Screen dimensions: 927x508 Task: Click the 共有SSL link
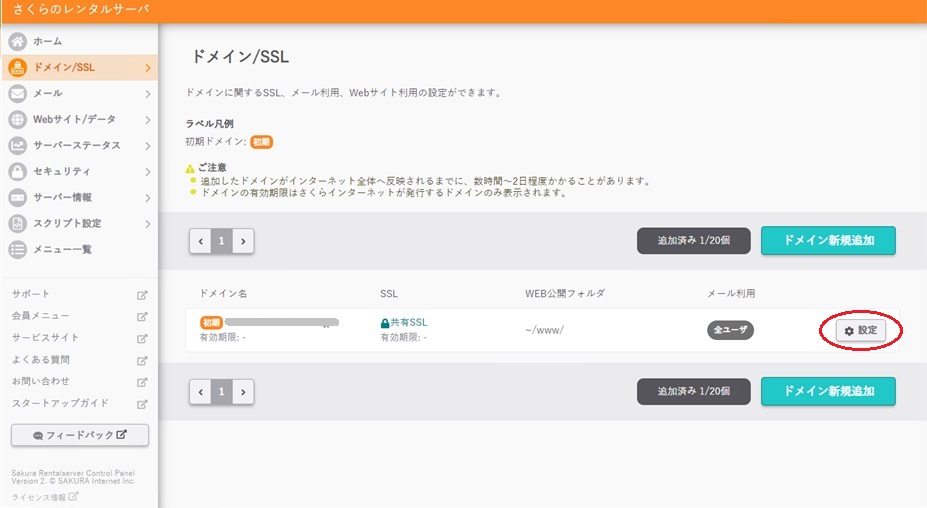coord(408,323)
